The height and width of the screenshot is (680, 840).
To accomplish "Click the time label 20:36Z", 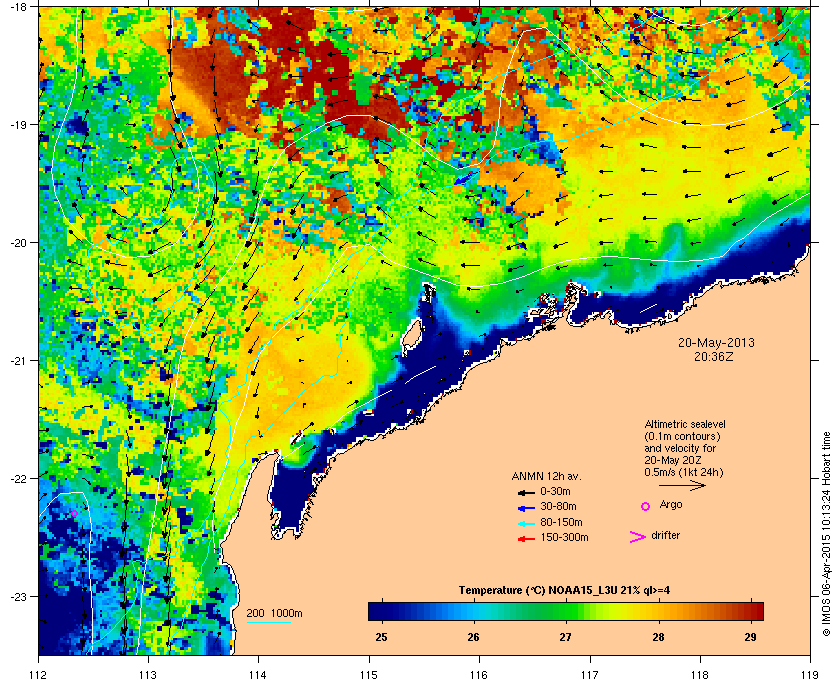I will 714,356.
